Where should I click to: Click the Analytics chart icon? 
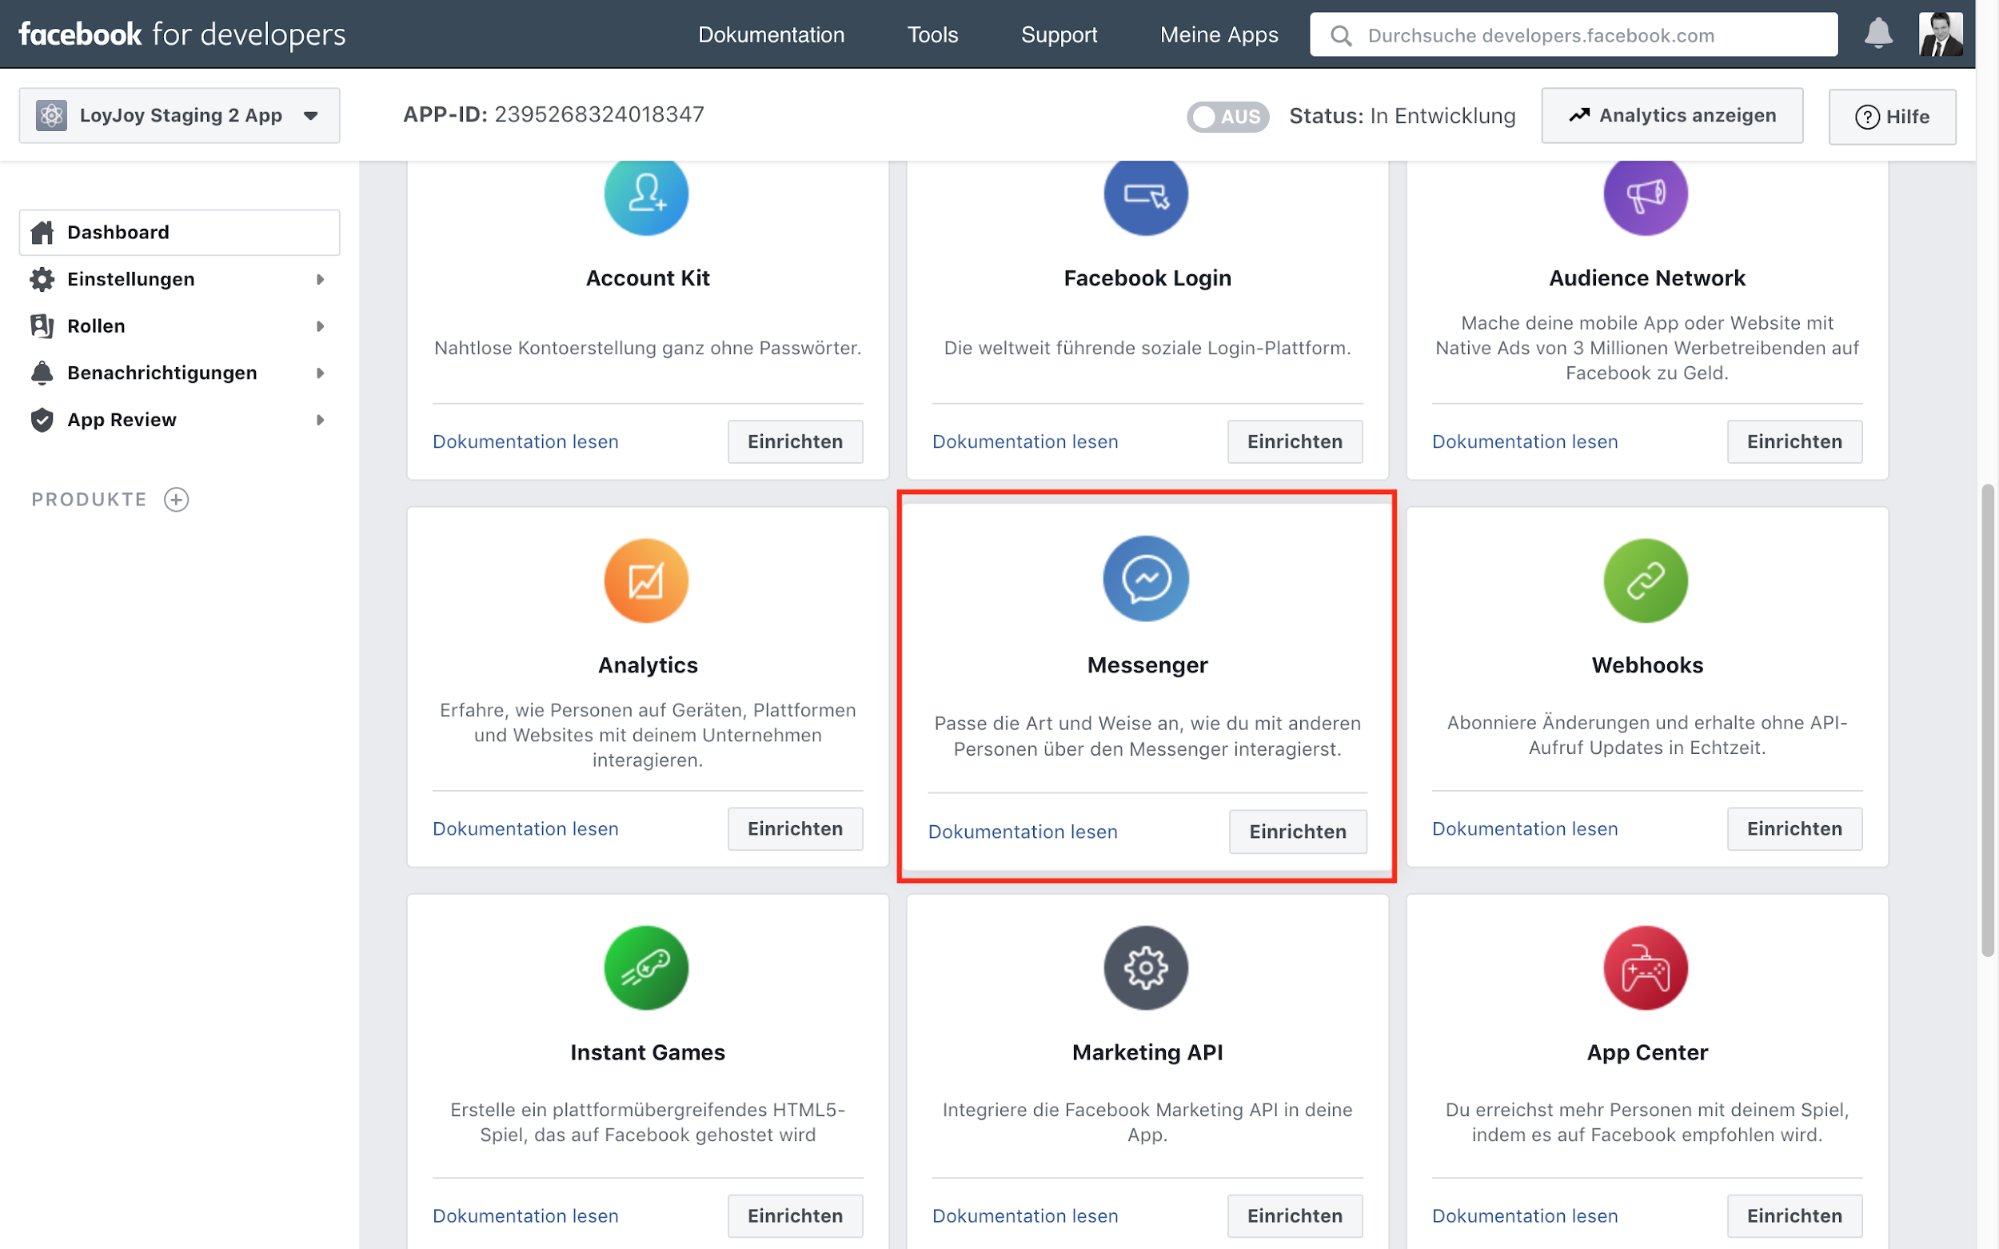coord(646,580)
